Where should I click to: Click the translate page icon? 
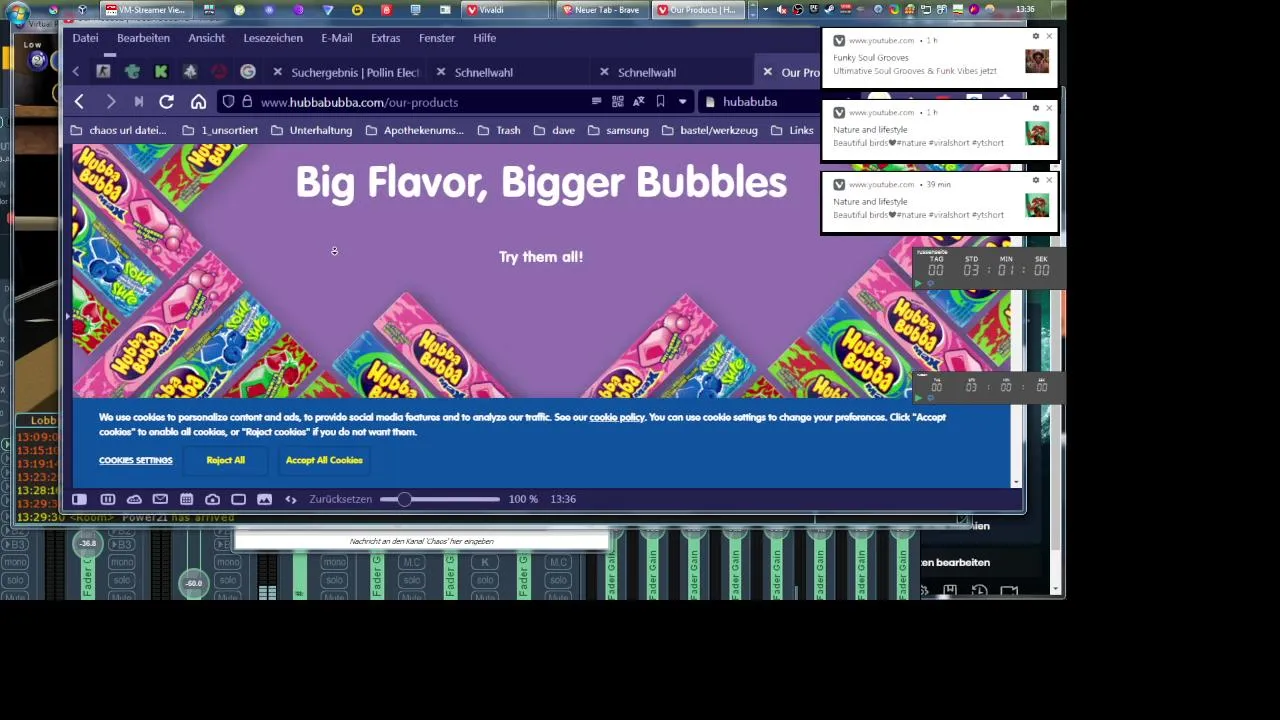(x=638, y=101)
